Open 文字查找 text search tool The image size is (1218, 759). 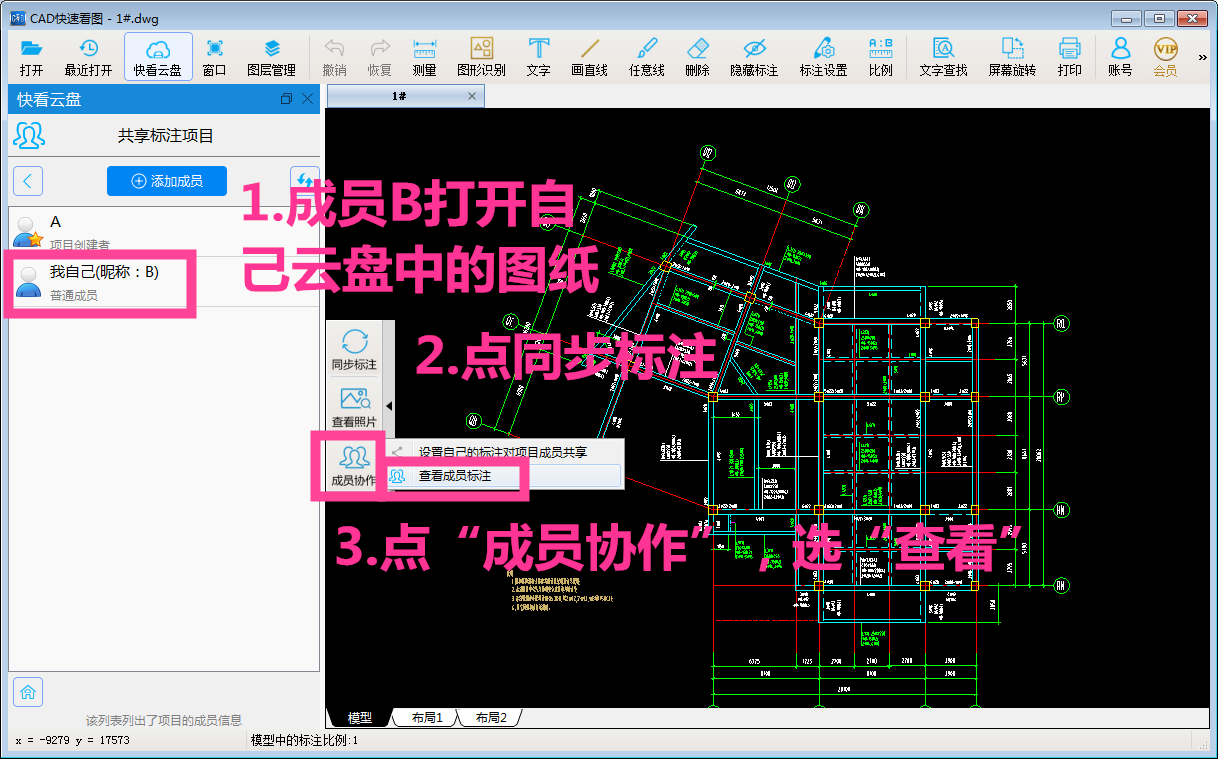pyautogui.click(x=942, y=57)
